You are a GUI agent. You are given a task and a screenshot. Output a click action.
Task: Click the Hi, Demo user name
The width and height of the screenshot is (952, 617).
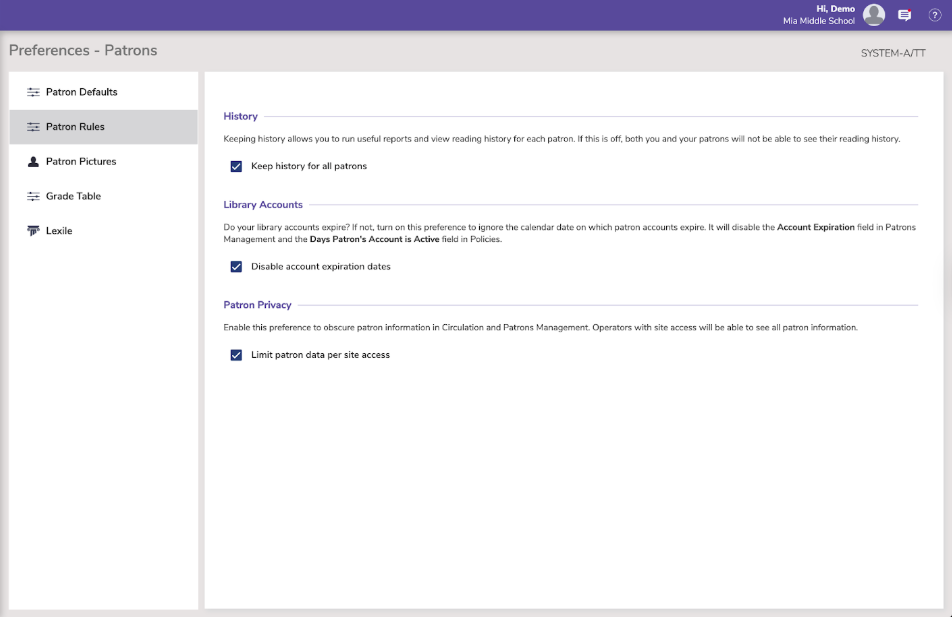(835, 9)
